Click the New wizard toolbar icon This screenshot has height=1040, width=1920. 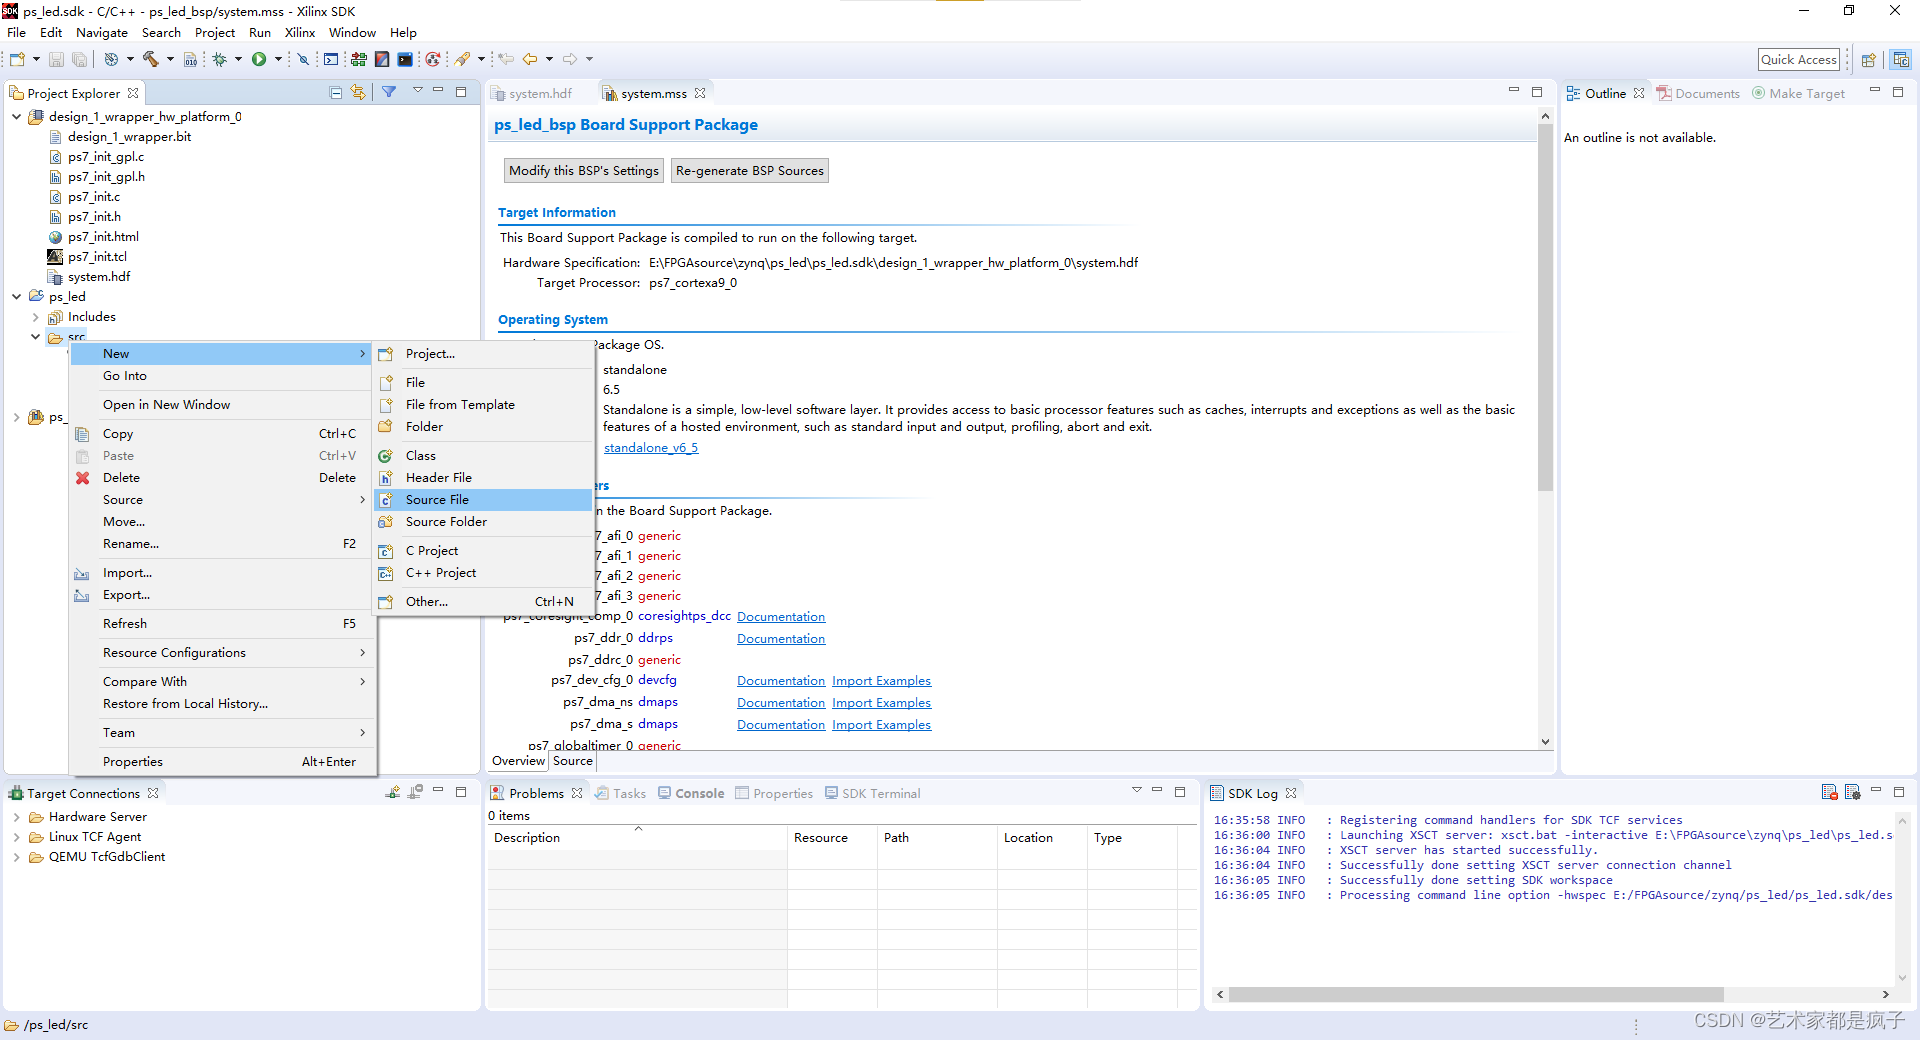pyautogui.click(x=18, y=59)
